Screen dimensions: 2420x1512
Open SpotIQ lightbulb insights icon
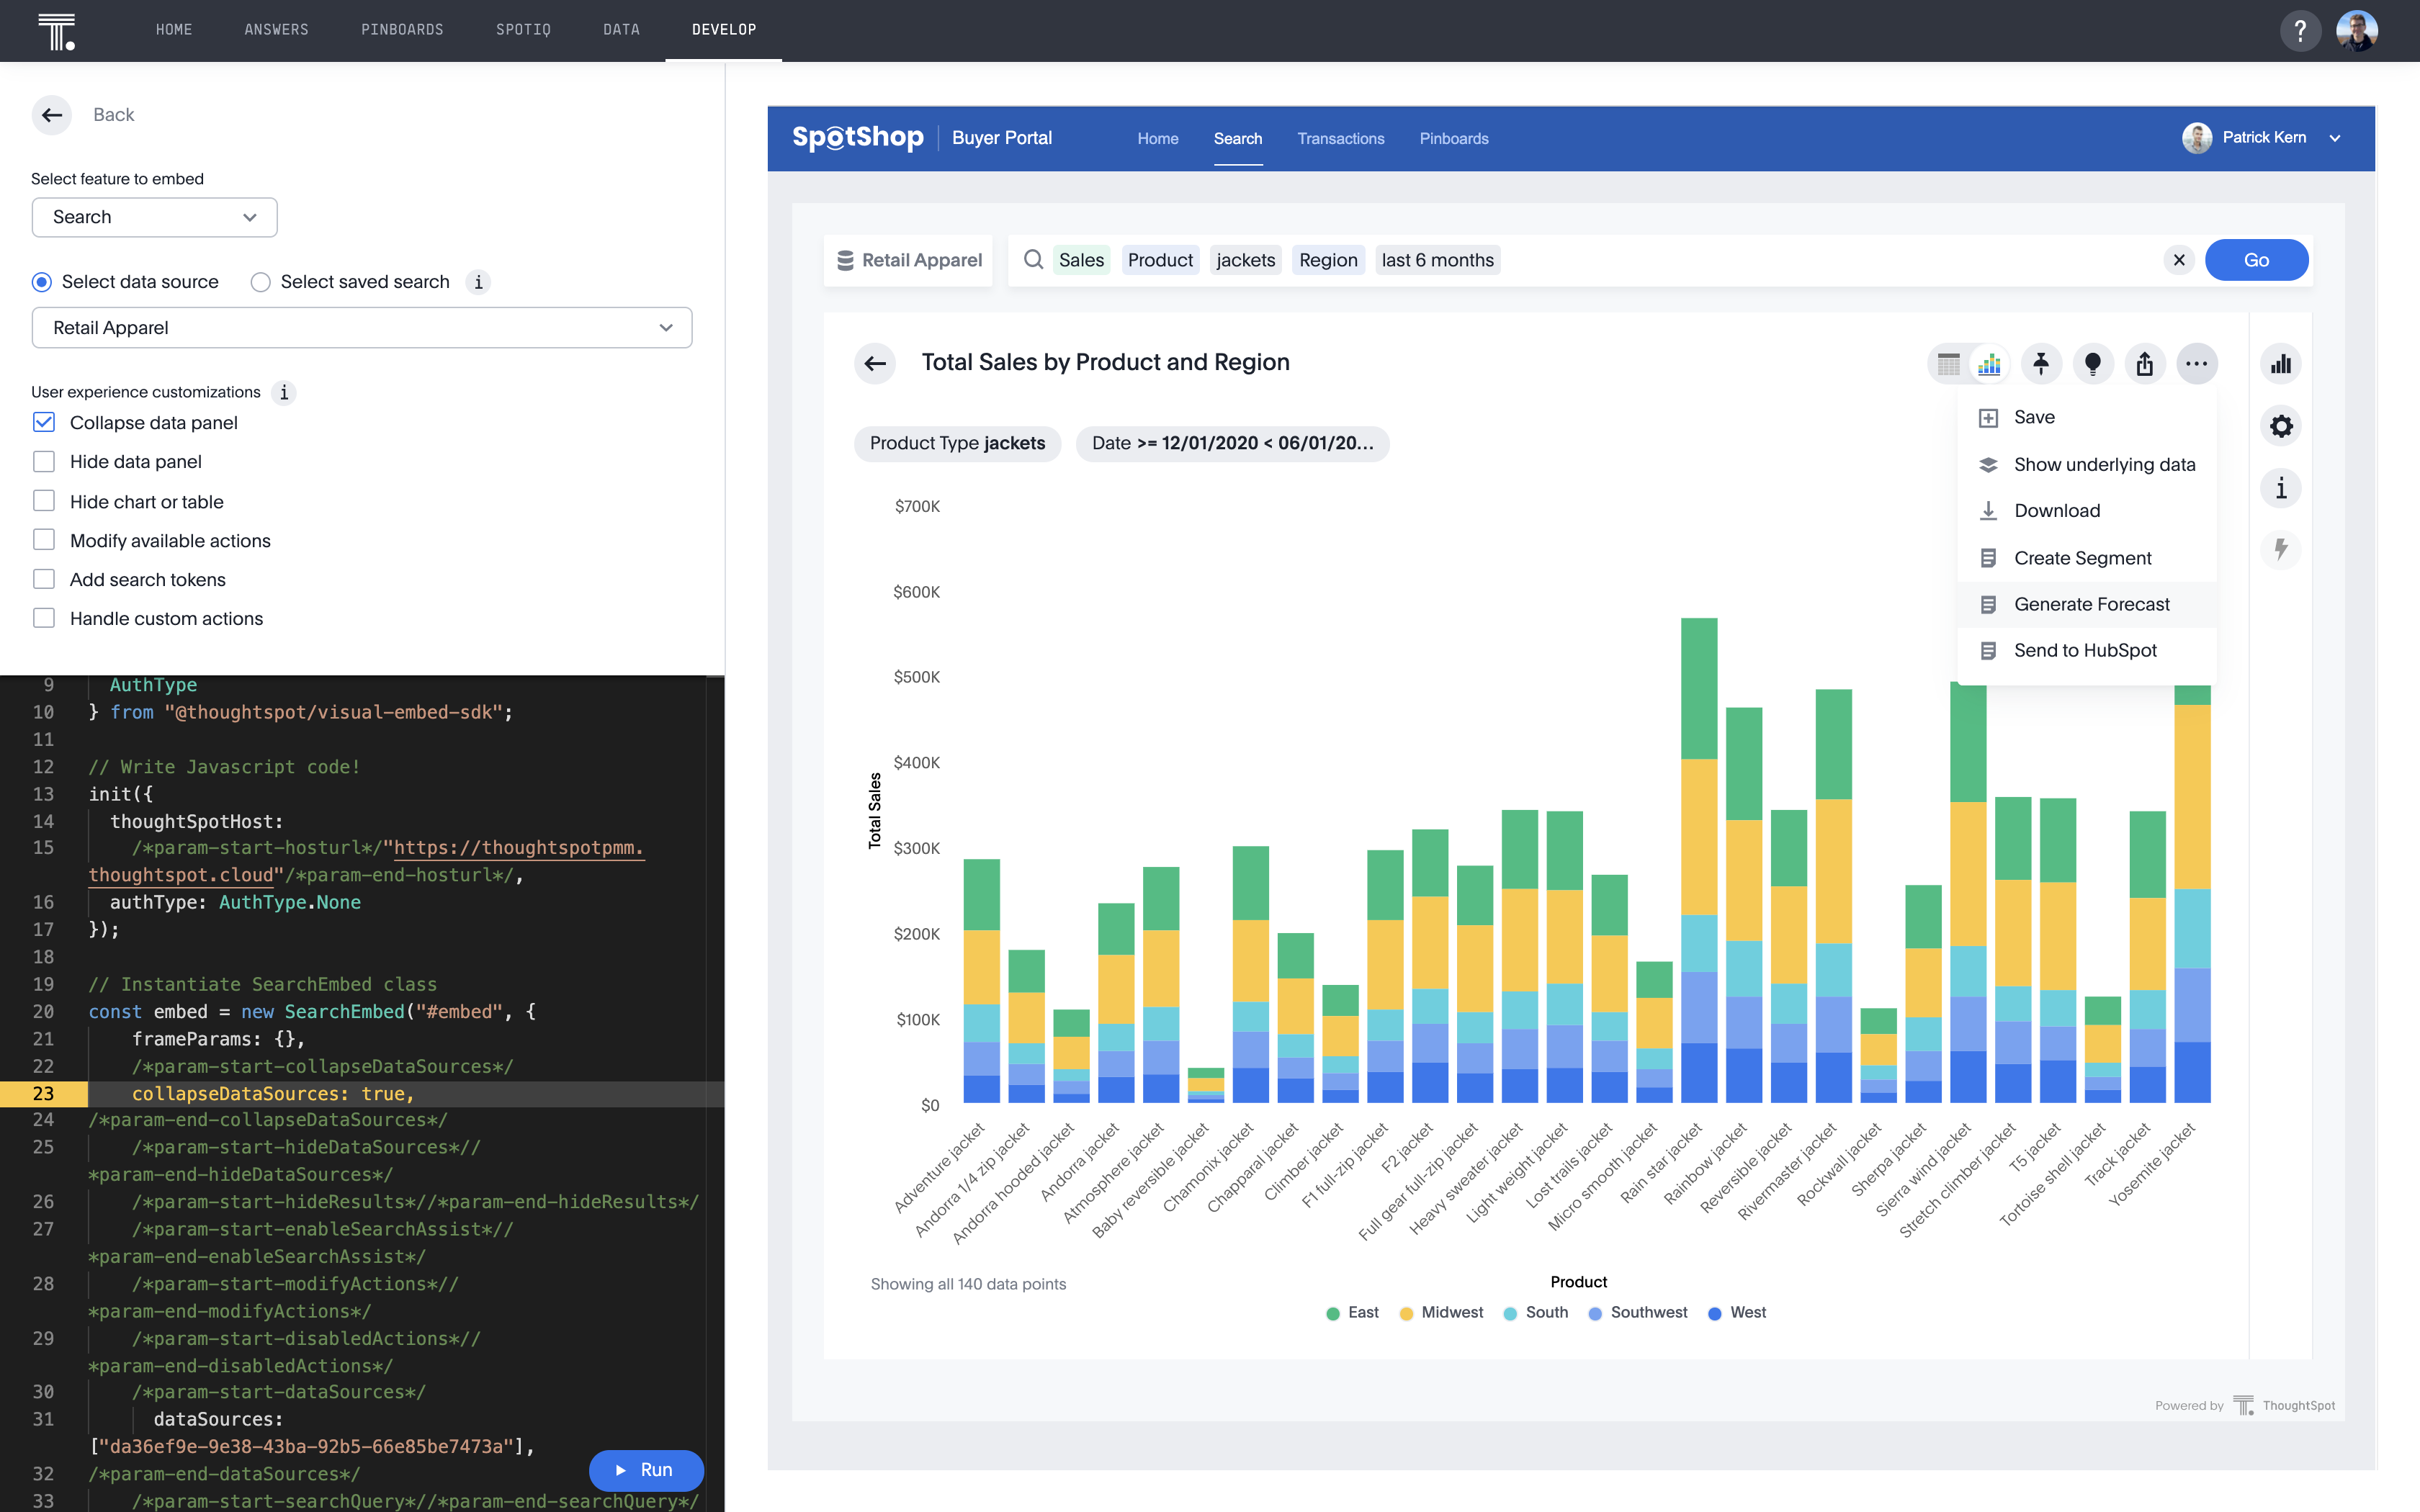coord(2092,364)
